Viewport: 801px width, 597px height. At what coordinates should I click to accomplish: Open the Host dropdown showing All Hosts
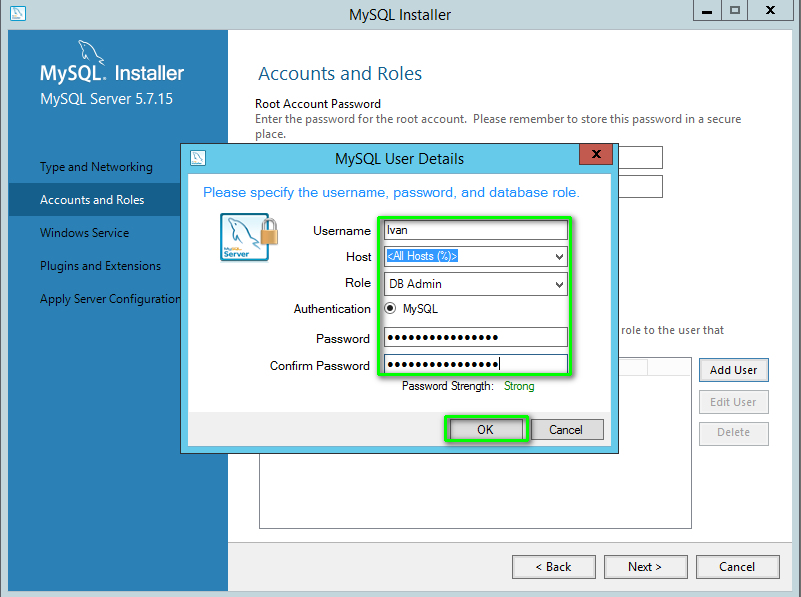(475, 257)
